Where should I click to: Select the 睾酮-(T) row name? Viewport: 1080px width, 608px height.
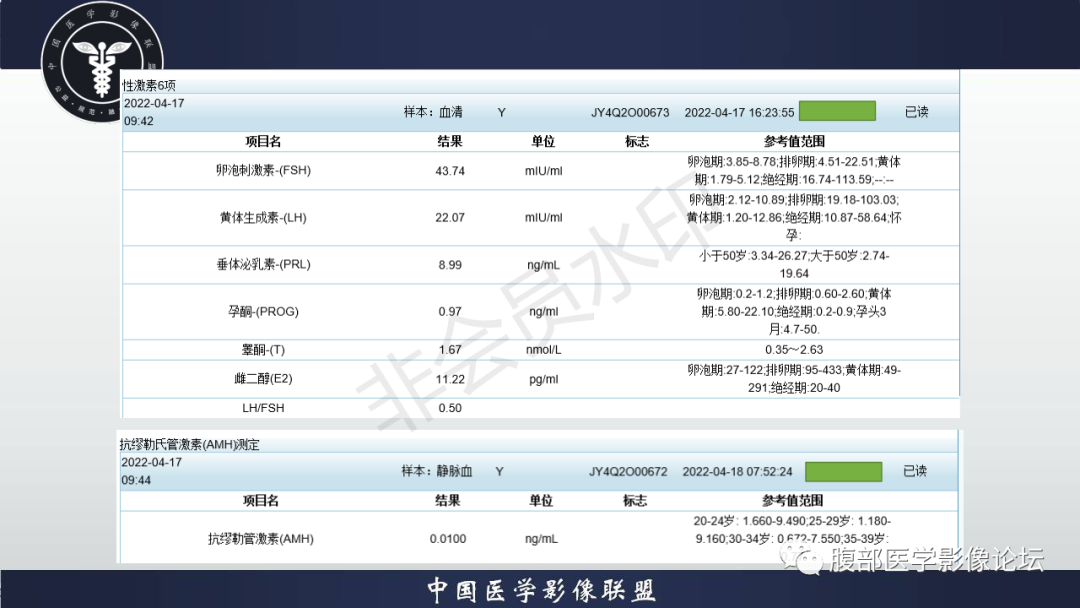click(263, 350)
